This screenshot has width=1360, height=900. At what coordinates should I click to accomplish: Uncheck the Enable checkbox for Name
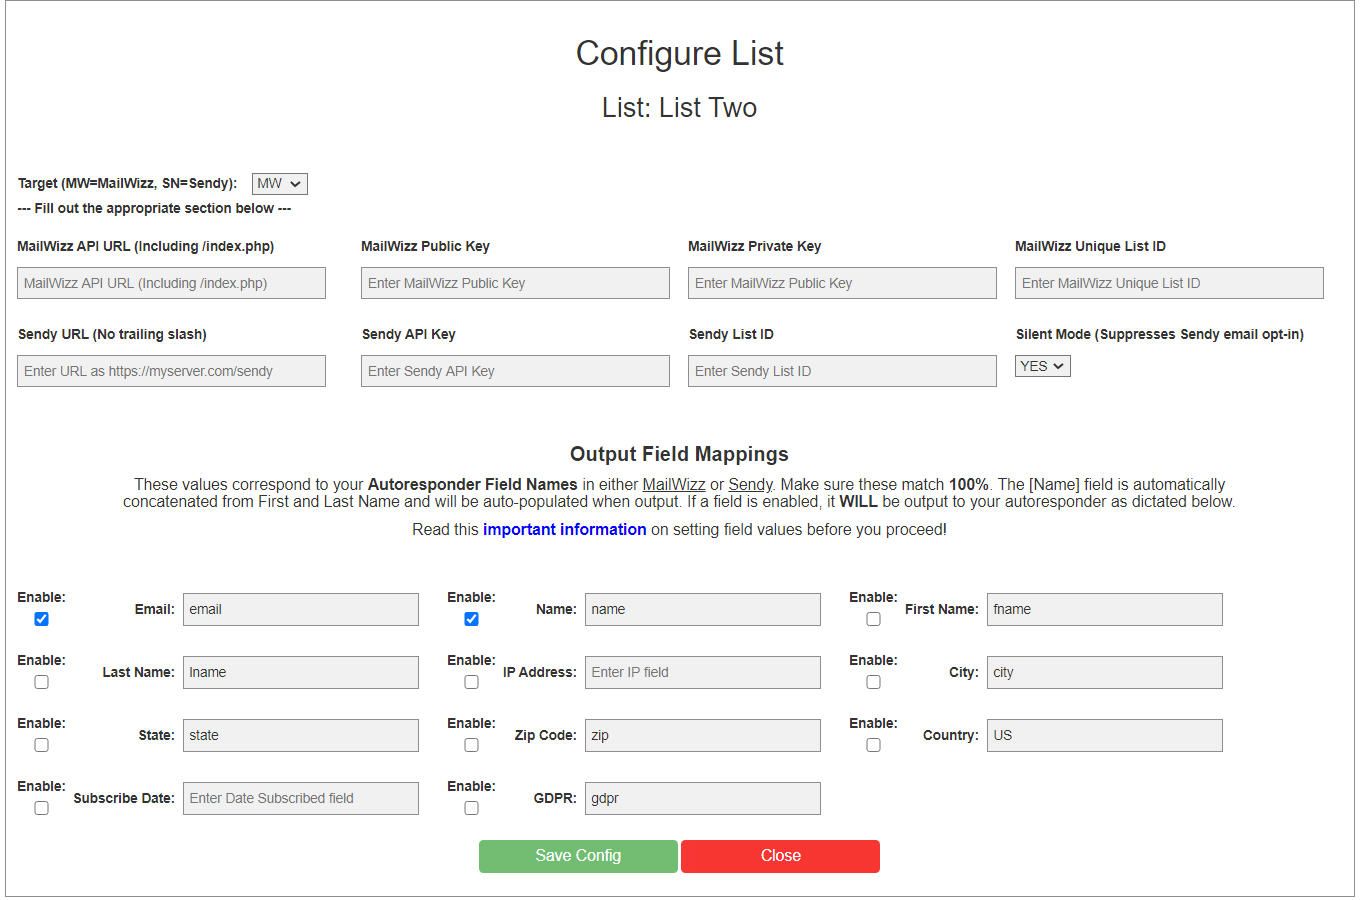coord(471,619)
